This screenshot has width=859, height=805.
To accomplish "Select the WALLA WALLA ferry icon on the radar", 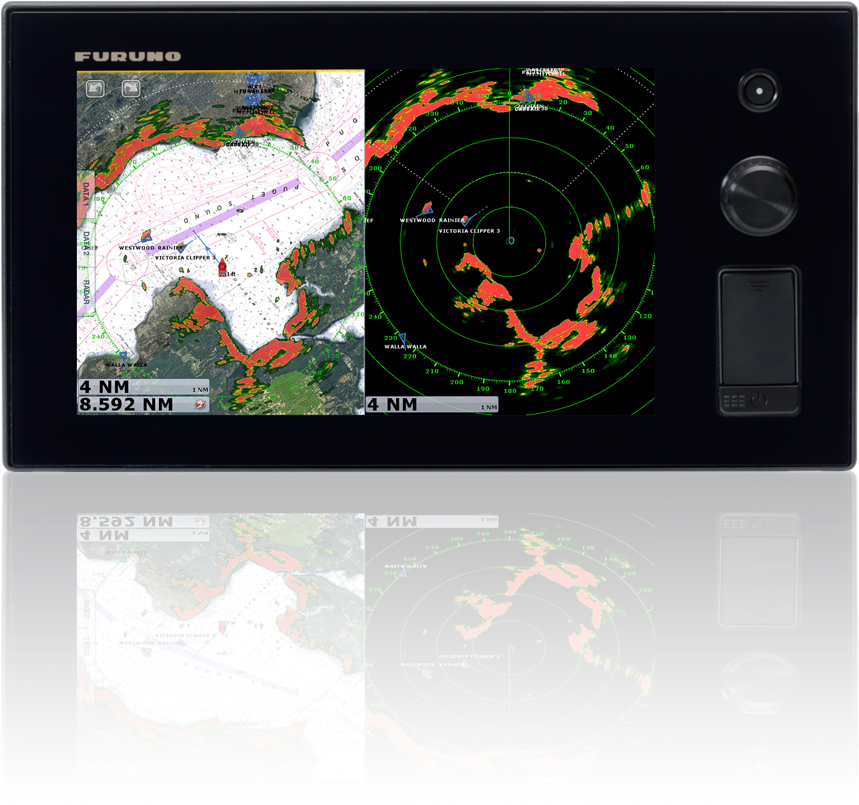I will pyautogui.click(x=403, y=338).
